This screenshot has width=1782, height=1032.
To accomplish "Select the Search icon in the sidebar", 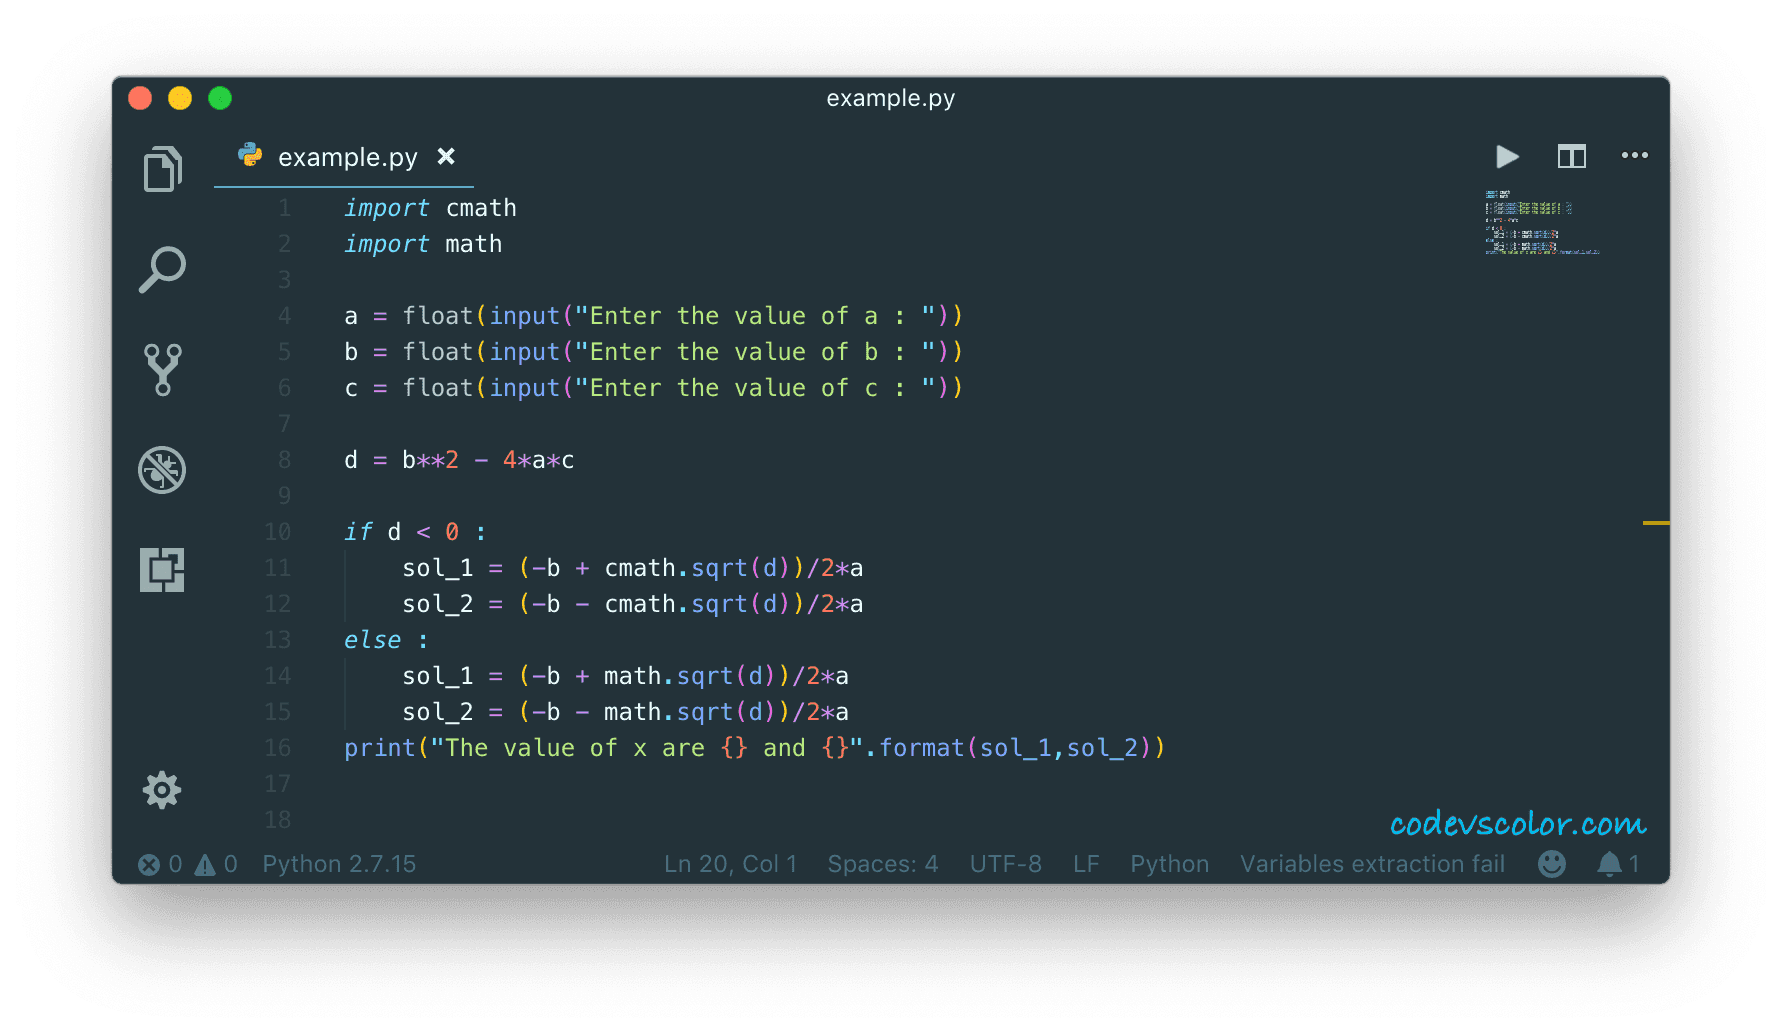I will (x=162, y=268).
